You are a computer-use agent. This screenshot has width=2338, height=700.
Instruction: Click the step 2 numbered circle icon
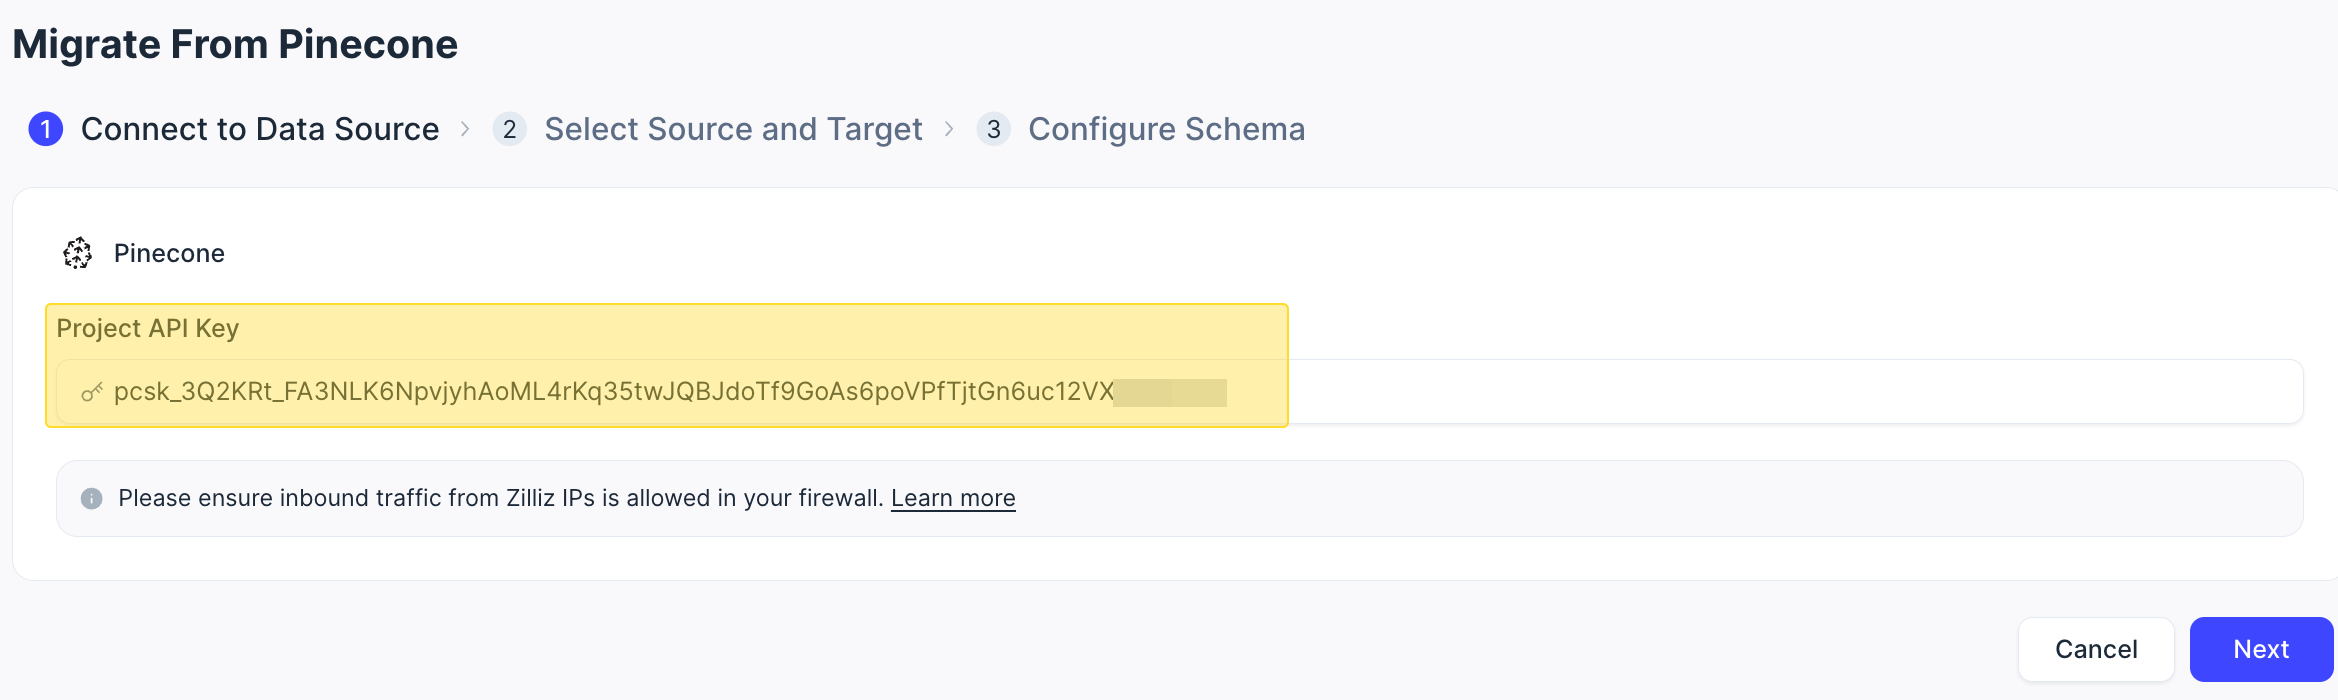(x=510, y=129)
